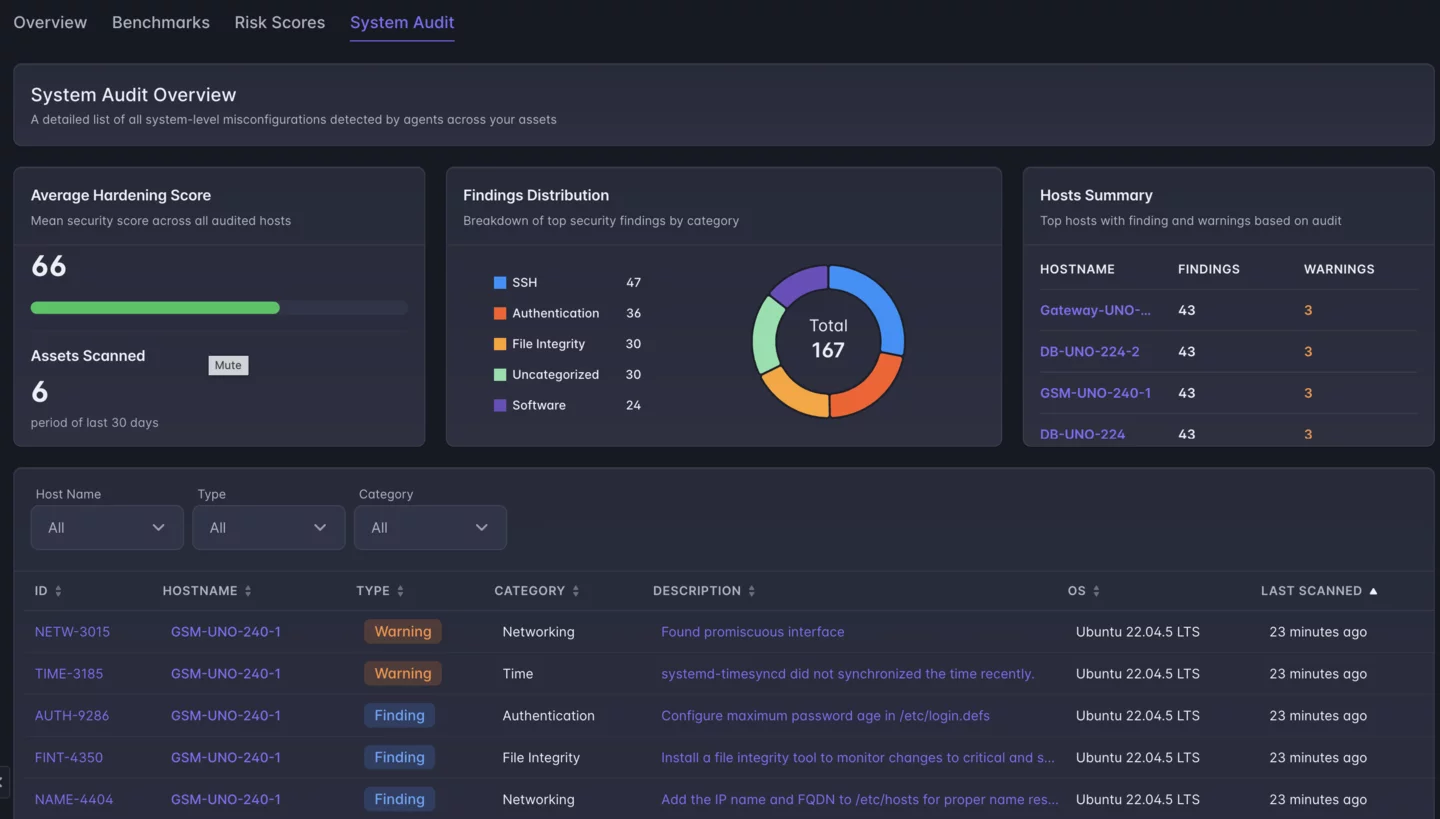Open 'Add the IP name and FQDN' description

pyautogui.click(x=860, y=800)
